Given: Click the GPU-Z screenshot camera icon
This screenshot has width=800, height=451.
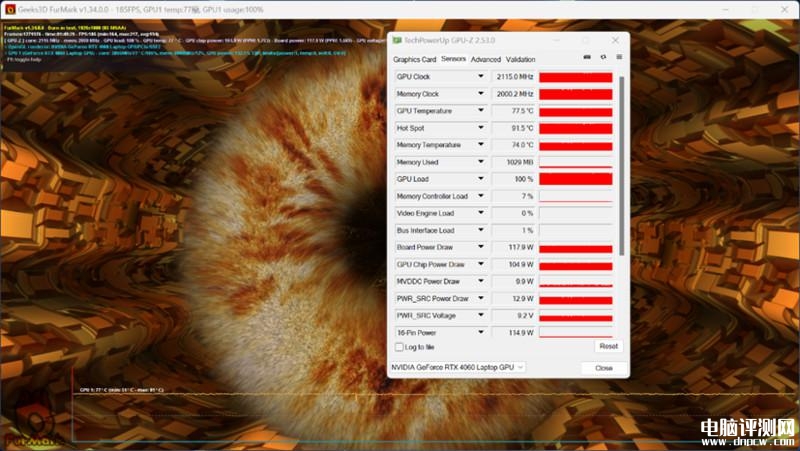Looking at the screenshot, I should [x=587, y=57].
